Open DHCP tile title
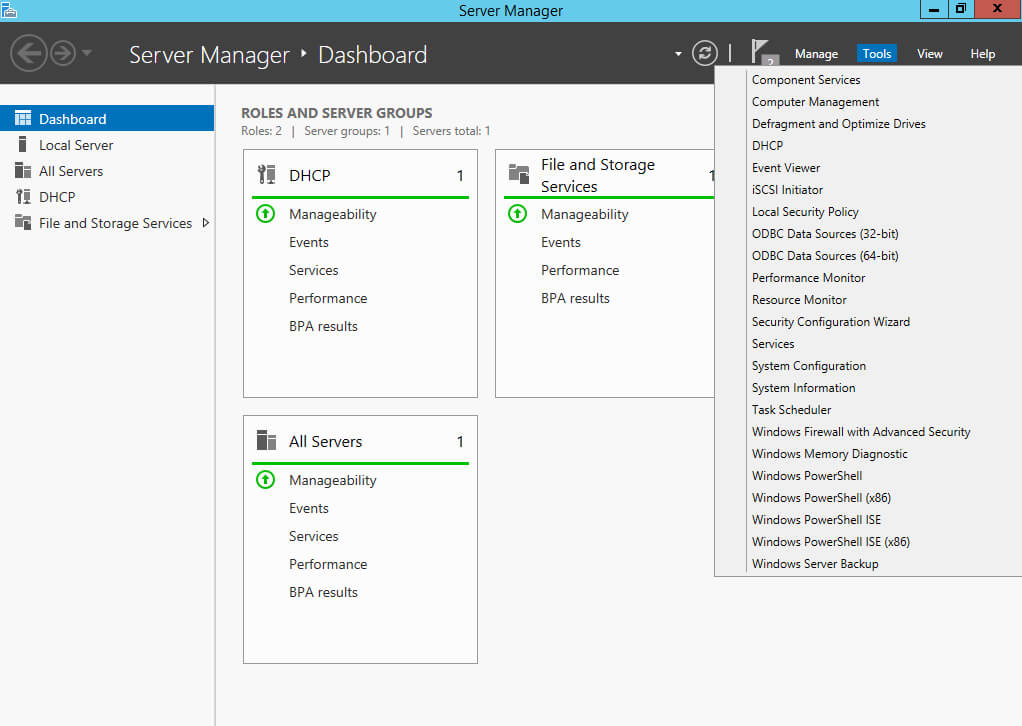Screen dimensions: 1022x726 pyautogui.click(x=310, y=175)
